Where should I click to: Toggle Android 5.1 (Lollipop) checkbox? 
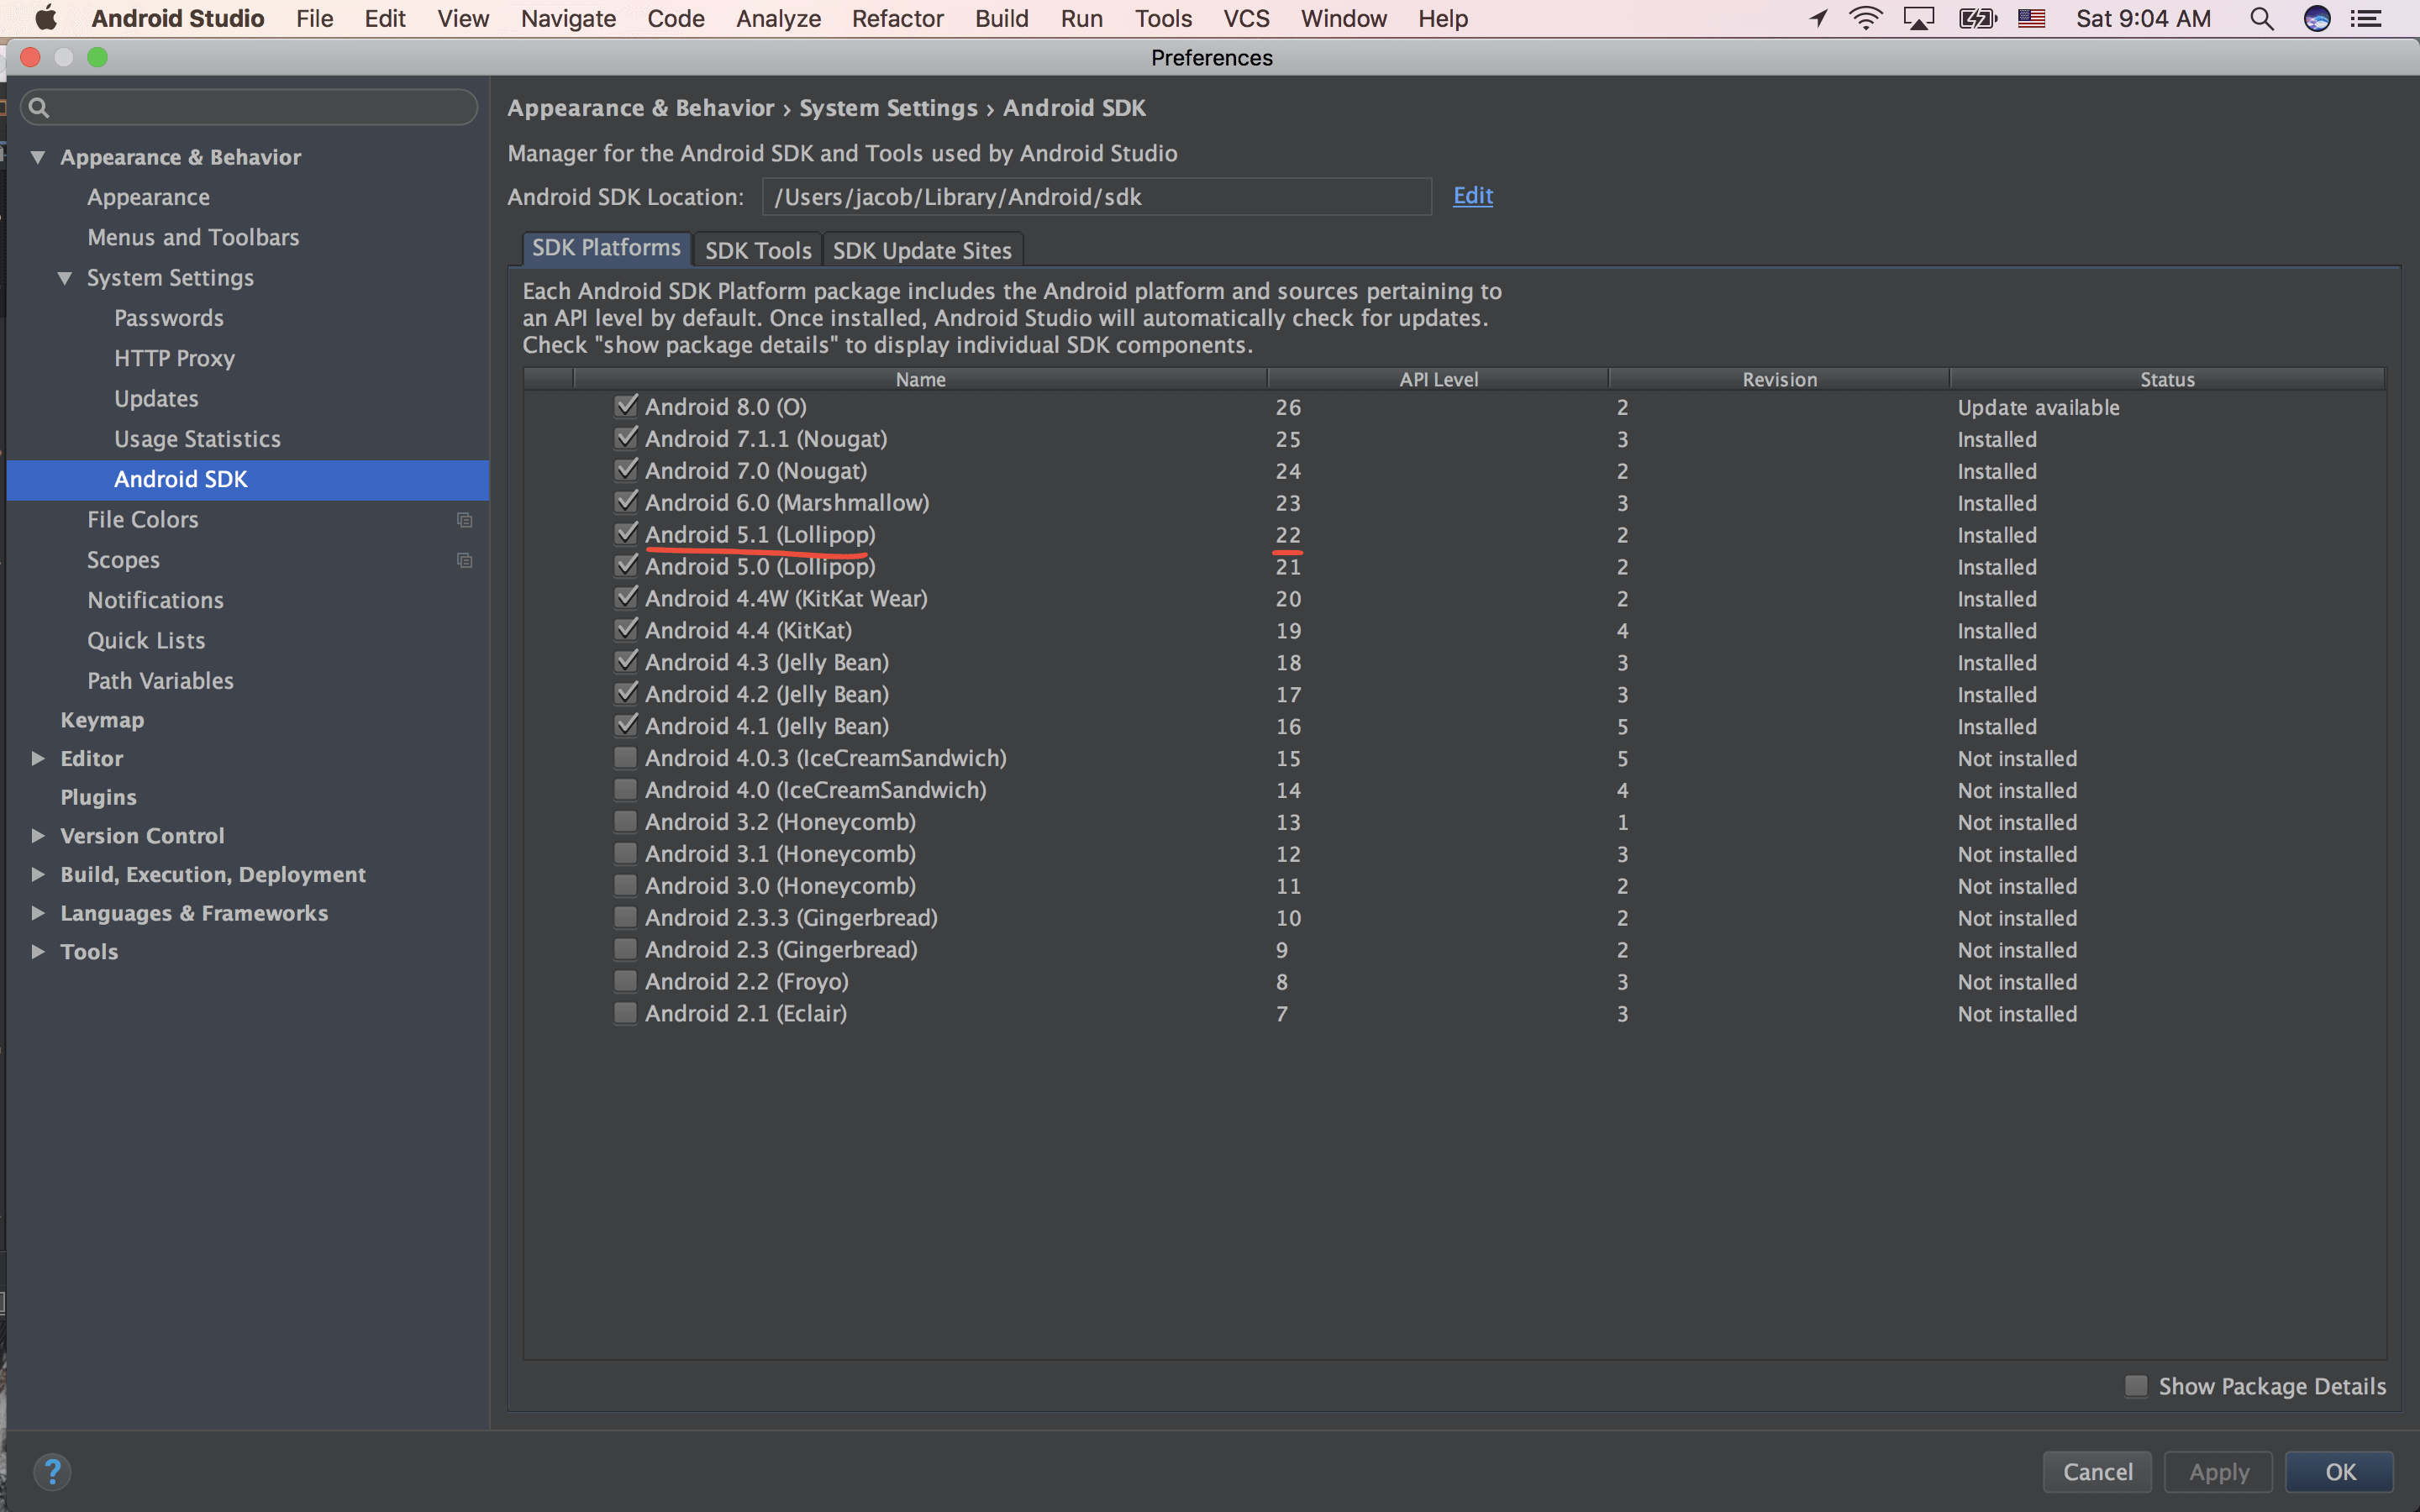point(626,534)
